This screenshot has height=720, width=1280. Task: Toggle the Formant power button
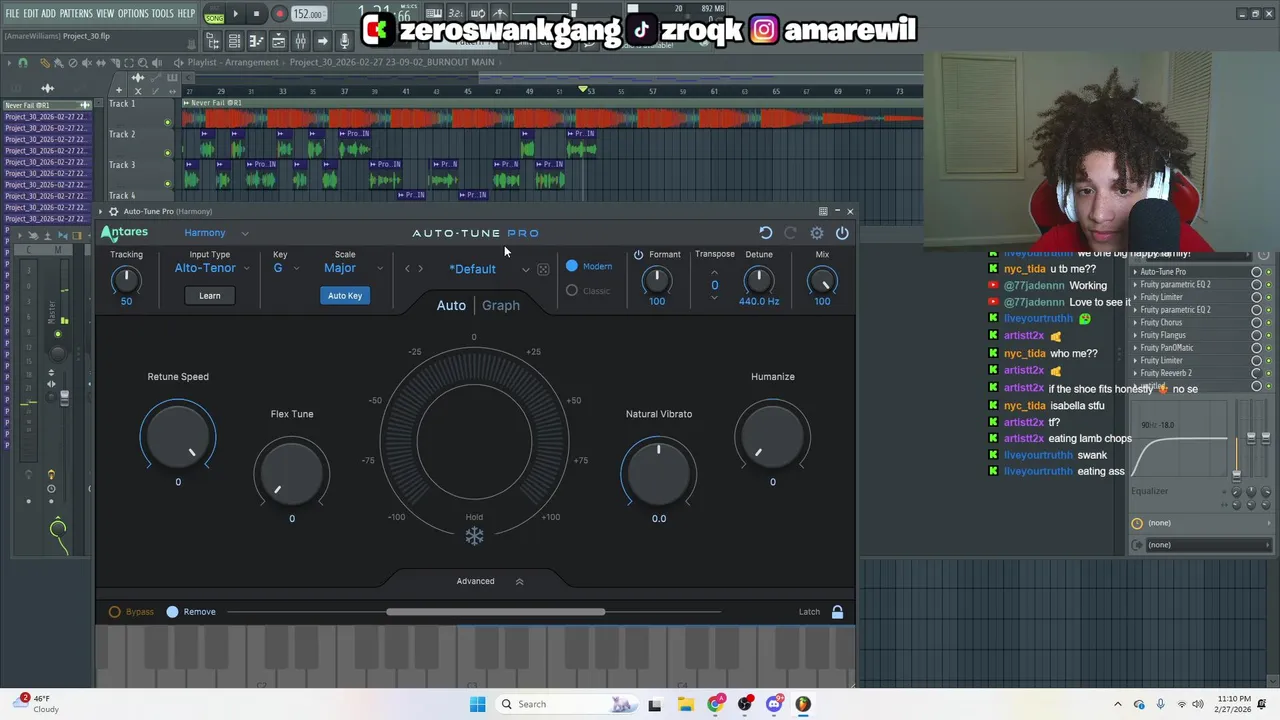tap(638, 254)
